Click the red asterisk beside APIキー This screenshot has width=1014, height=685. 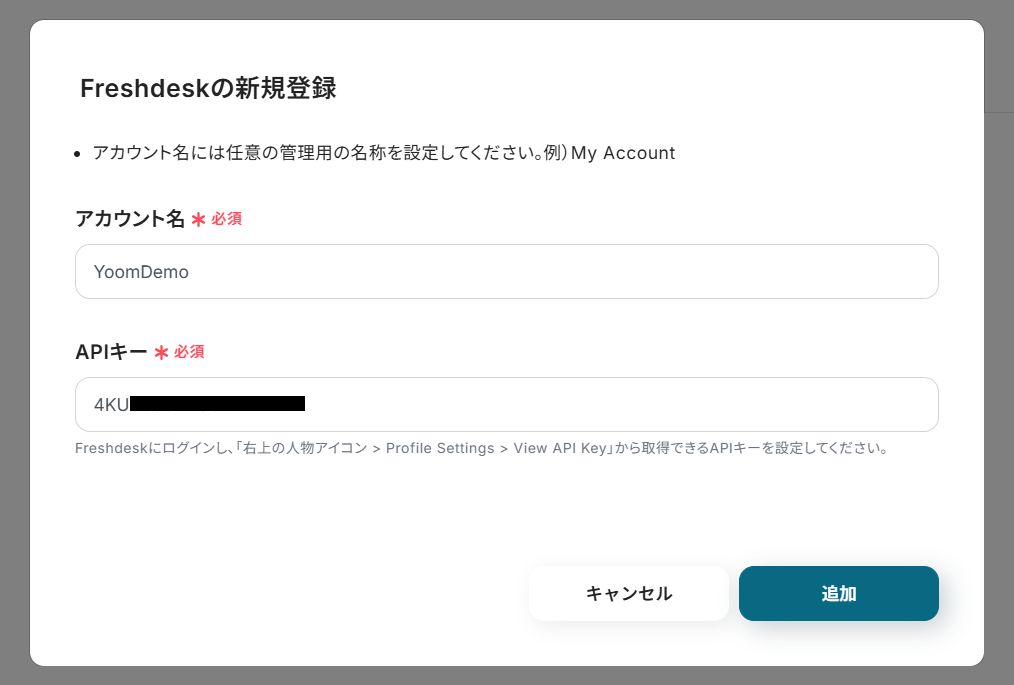click(x=161, y=352)
